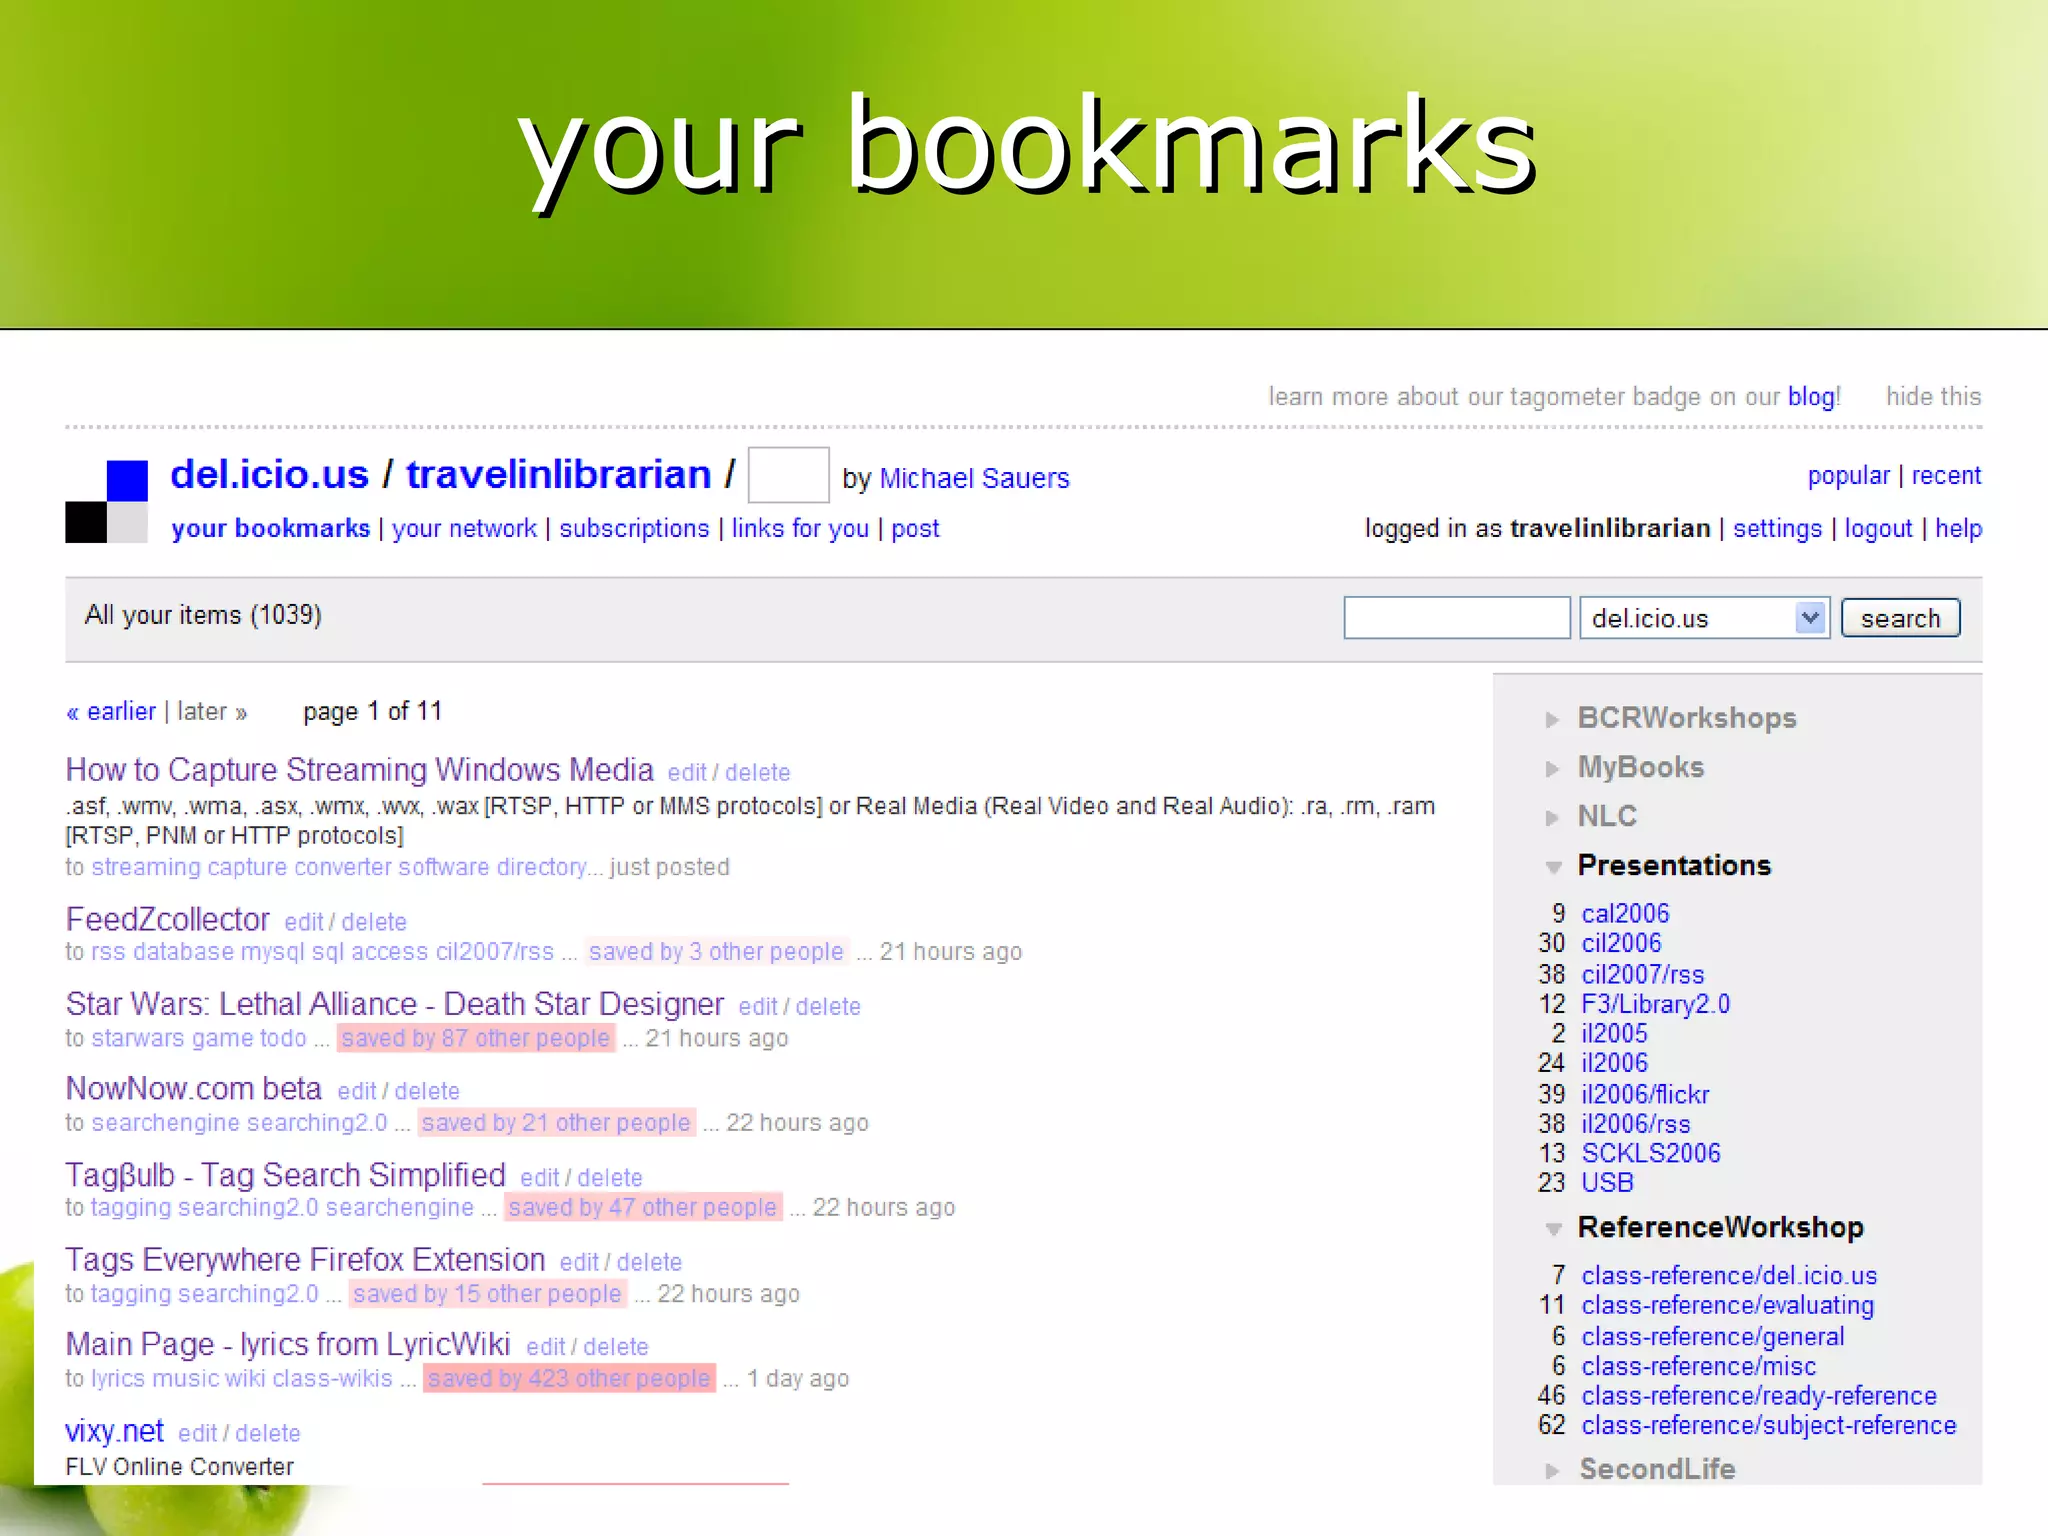2048x1536 pixels.
Task: Click the searchengine tag under NowNow.com
Action: coord(166,1123)
